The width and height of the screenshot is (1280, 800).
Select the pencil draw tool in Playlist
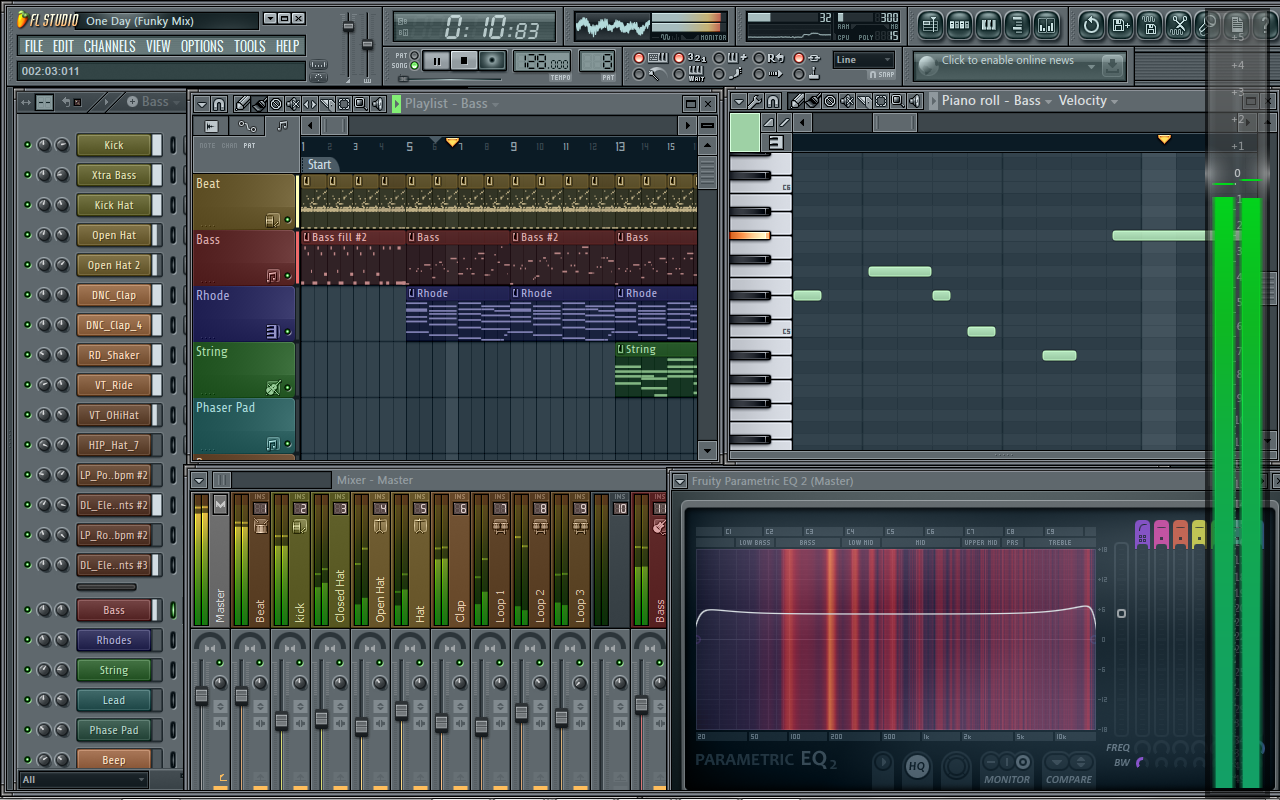(x=242, y=104)
